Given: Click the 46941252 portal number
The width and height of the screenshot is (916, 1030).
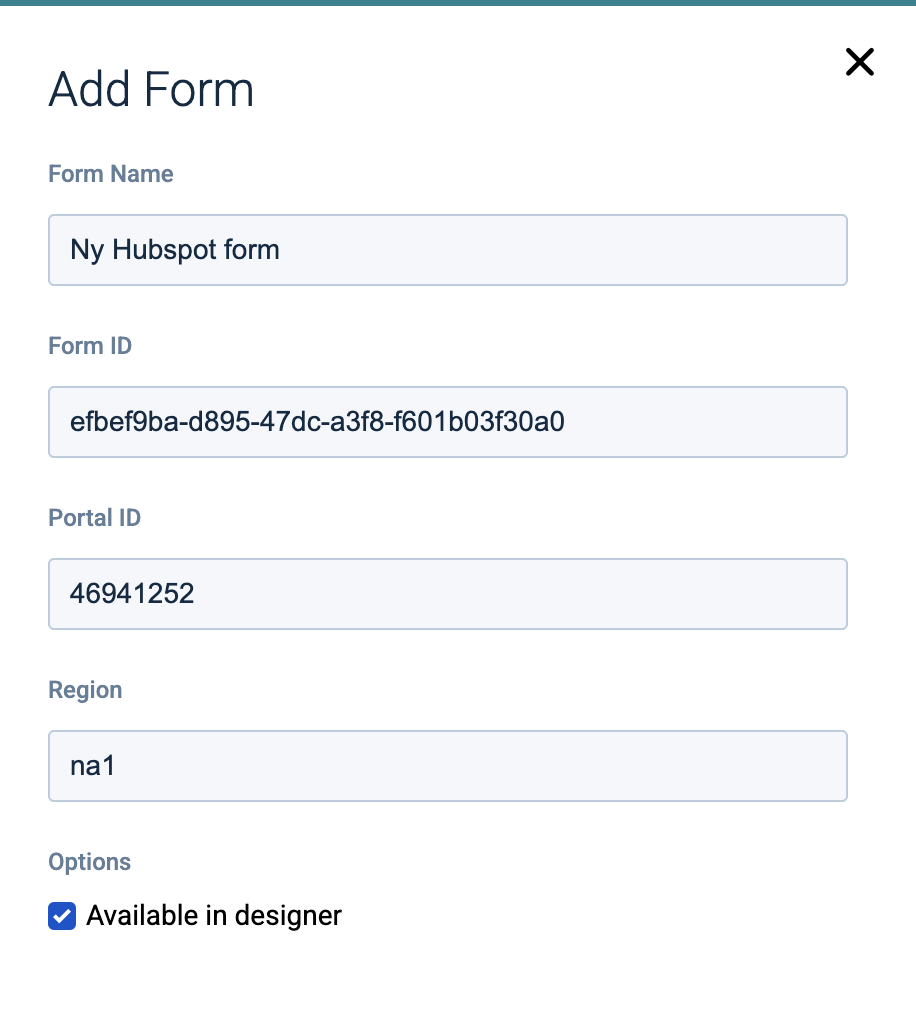Looking at the screenshot, I should 132,594.
